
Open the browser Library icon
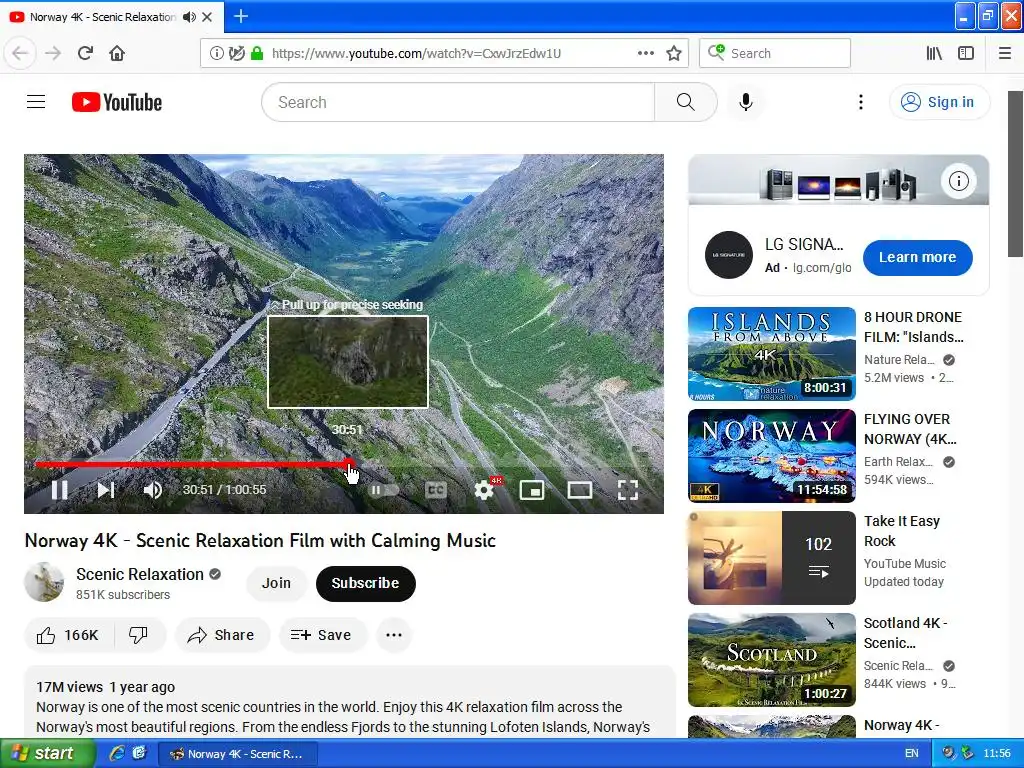click(934, 53)
